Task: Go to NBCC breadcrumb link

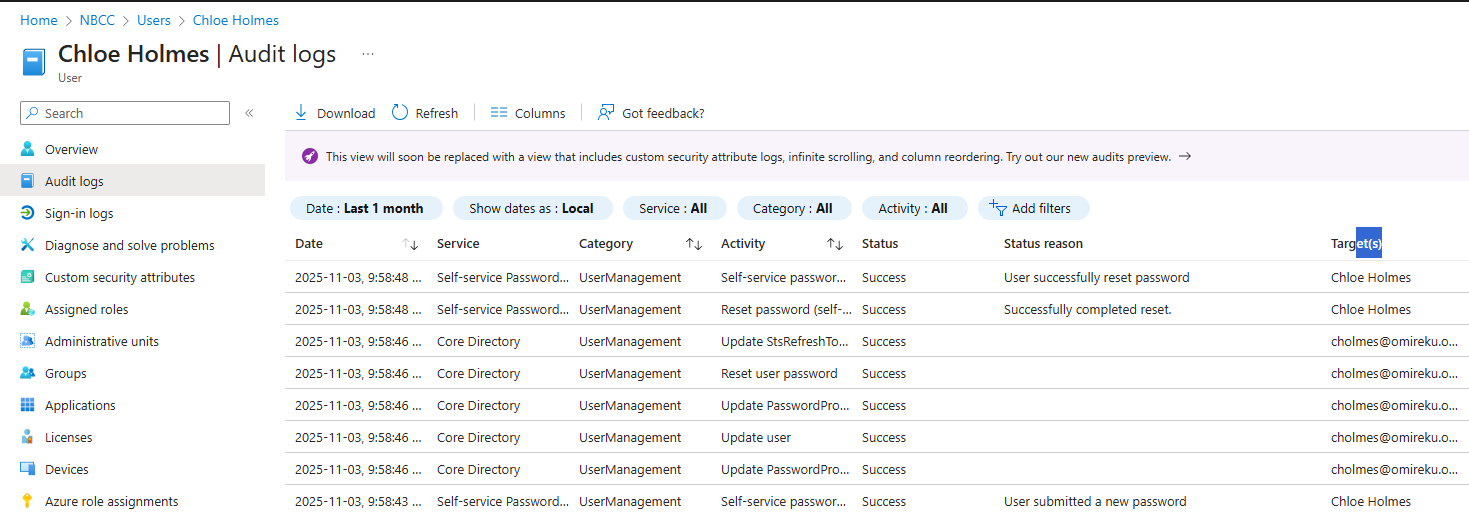Action: [97, 20]
